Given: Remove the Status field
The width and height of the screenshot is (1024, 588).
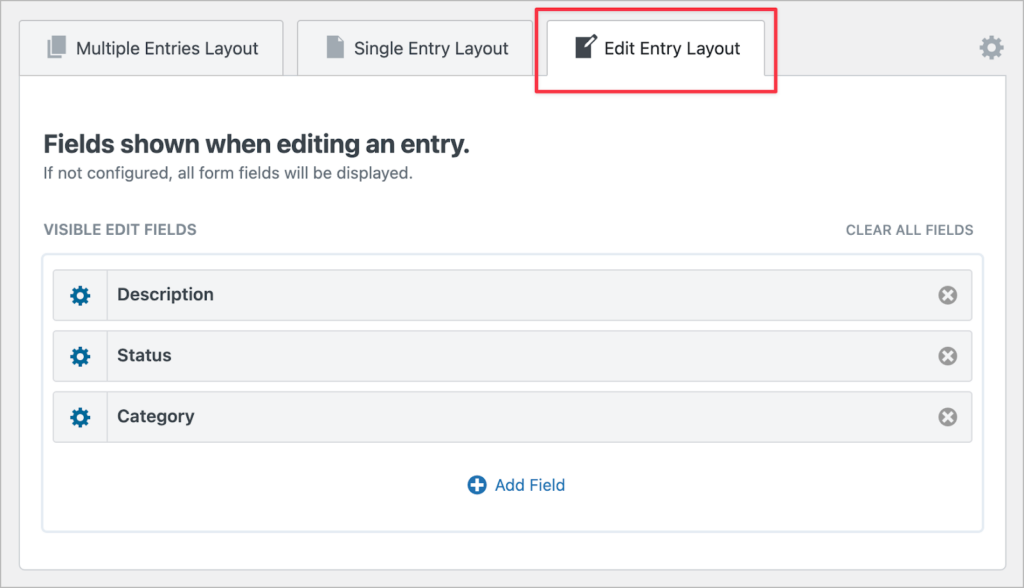Looking at the screenshot, I should click(947, 356).
